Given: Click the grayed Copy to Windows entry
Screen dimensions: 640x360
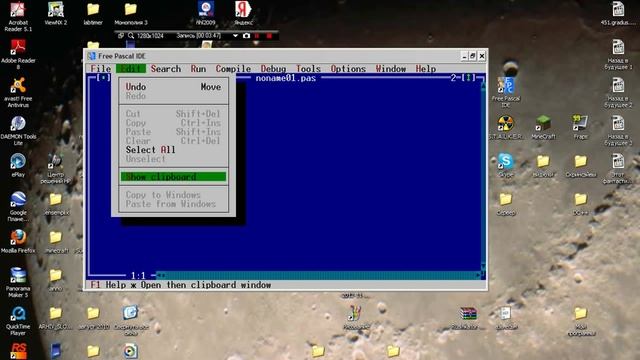Looking at the screenshot, I should (173, 195).
